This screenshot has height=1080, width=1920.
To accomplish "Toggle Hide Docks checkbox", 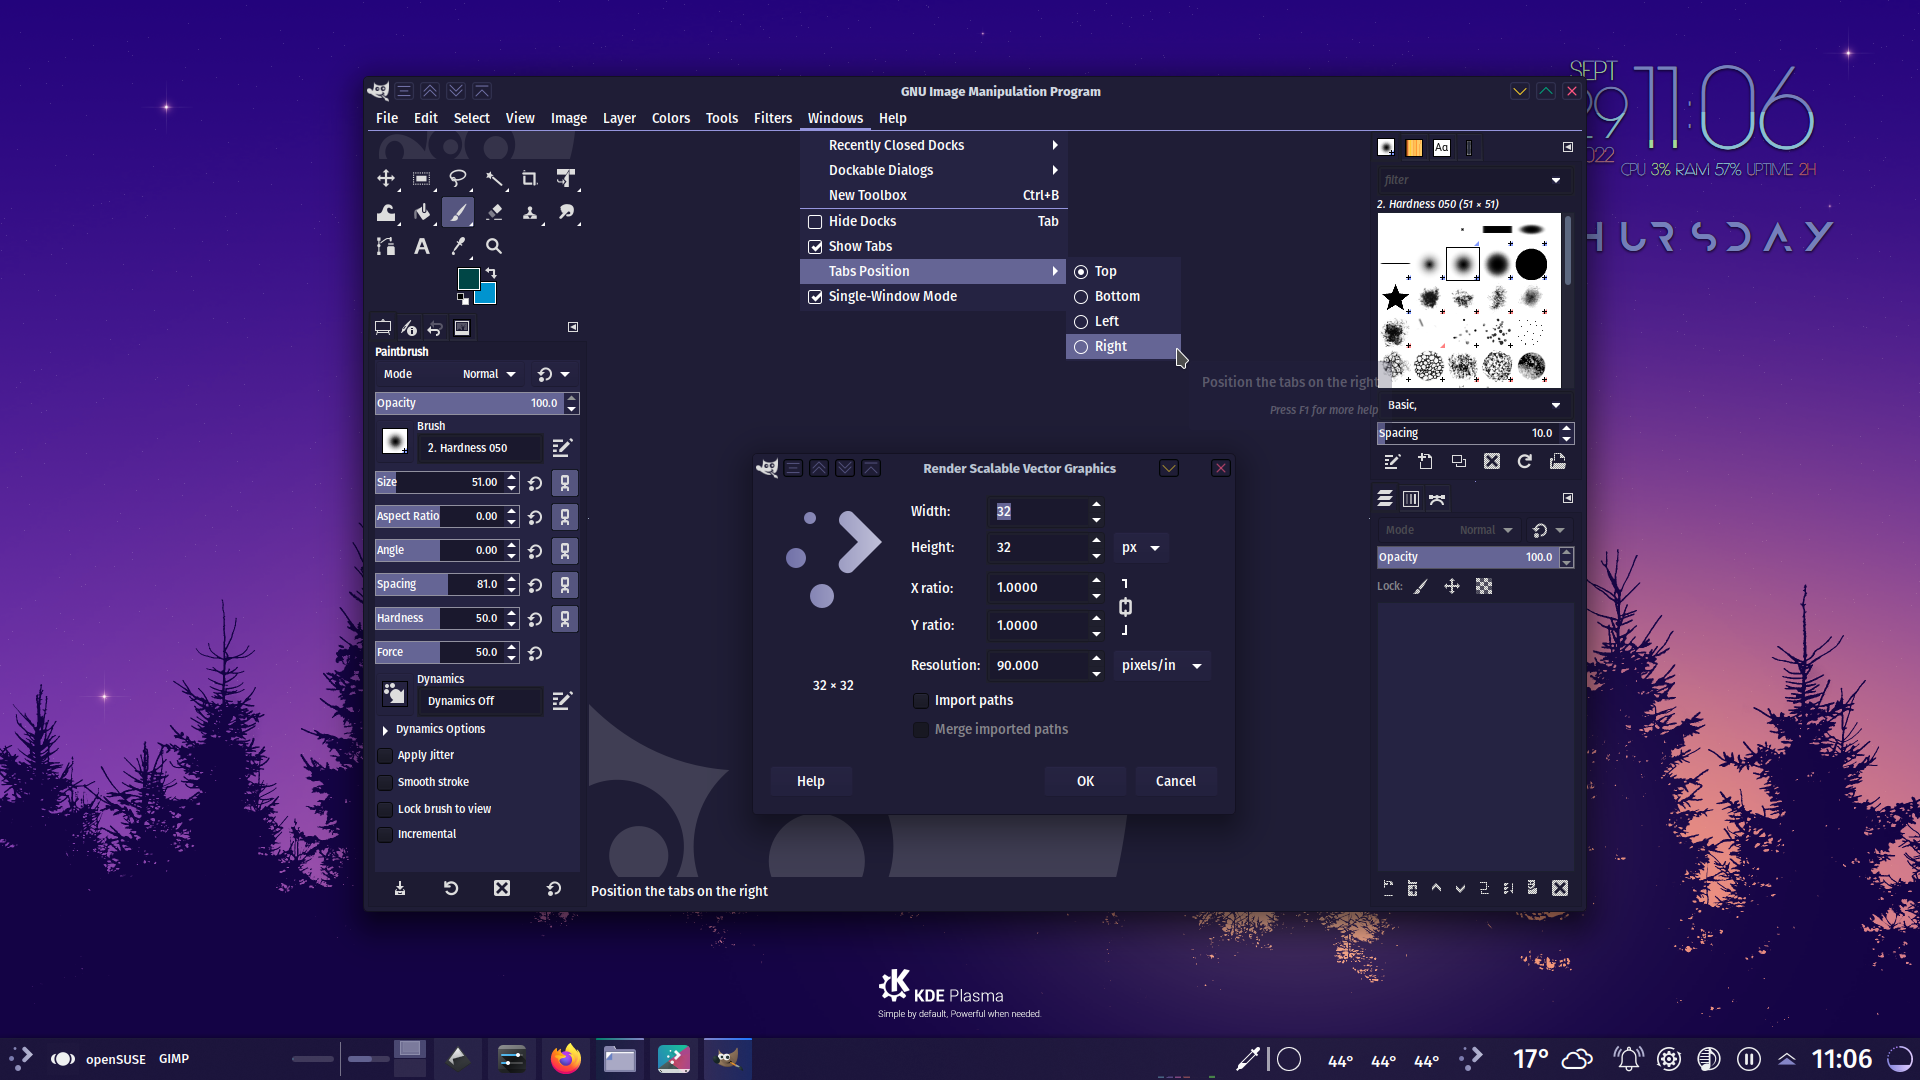I will (815, 222).
